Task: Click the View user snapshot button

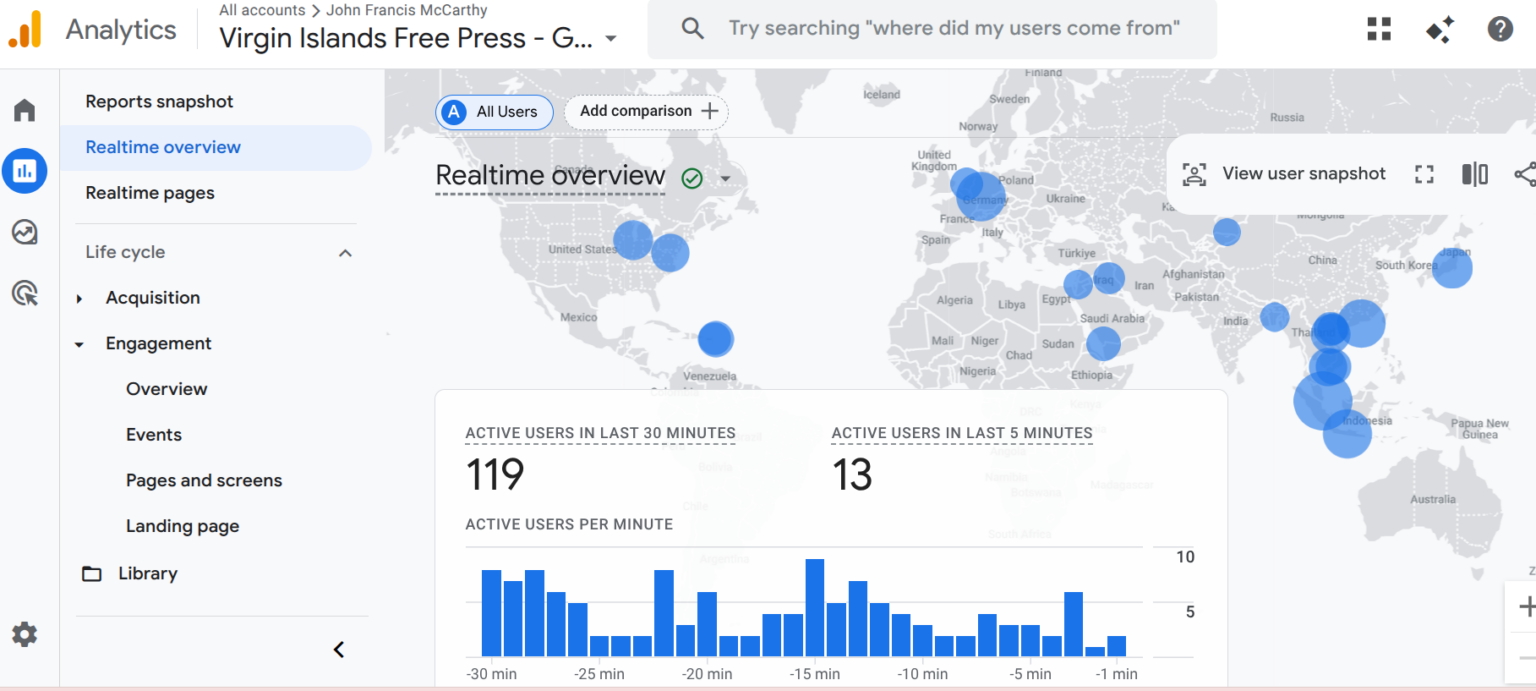Action: tap(1285, 173)
